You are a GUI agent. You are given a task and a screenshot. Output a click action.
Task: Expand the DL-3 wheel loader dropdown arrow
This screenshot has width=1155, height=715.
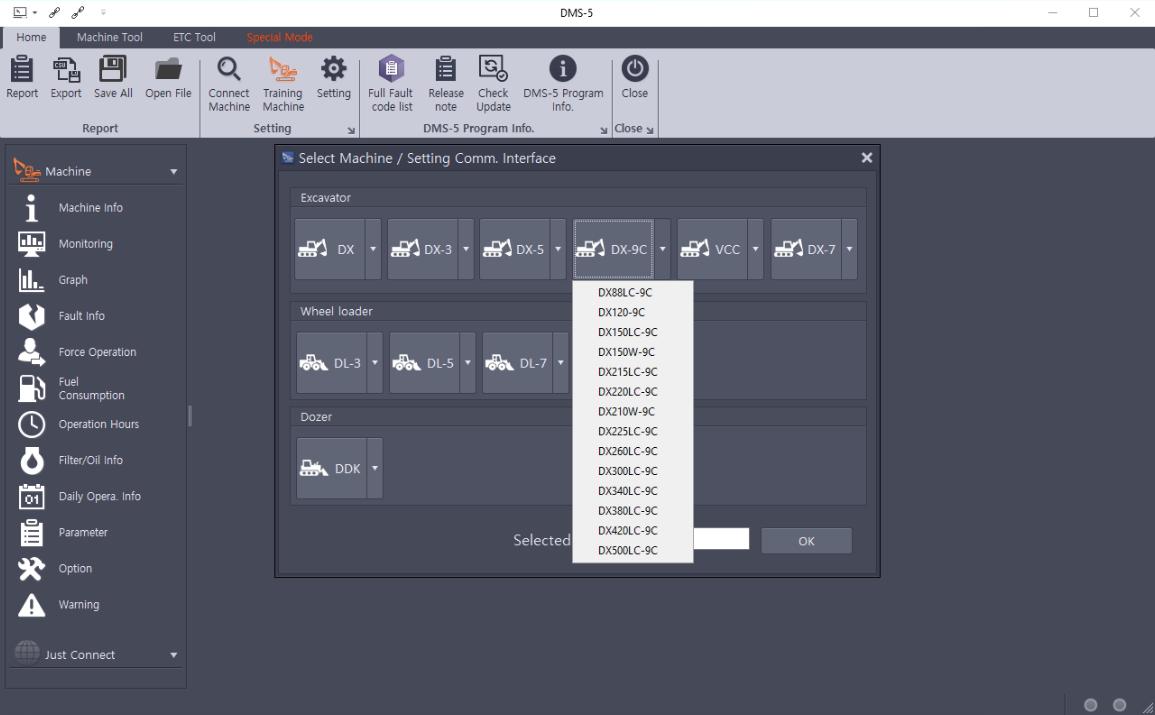pos(375,363)
